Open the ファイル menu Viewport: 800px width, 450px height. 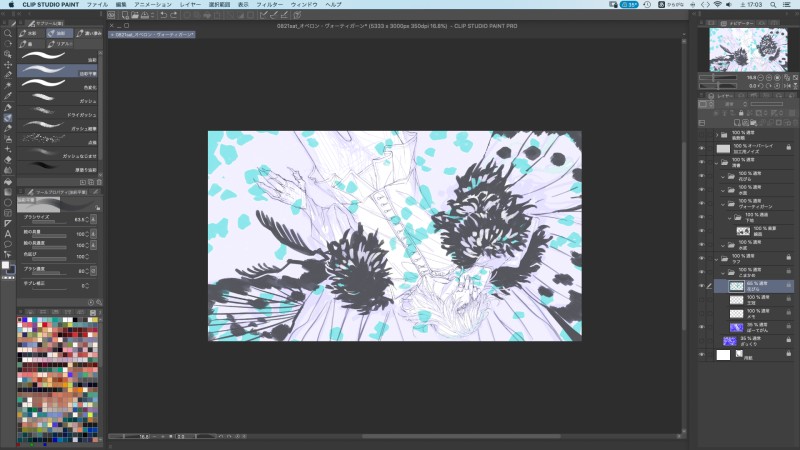click(97, 5)
